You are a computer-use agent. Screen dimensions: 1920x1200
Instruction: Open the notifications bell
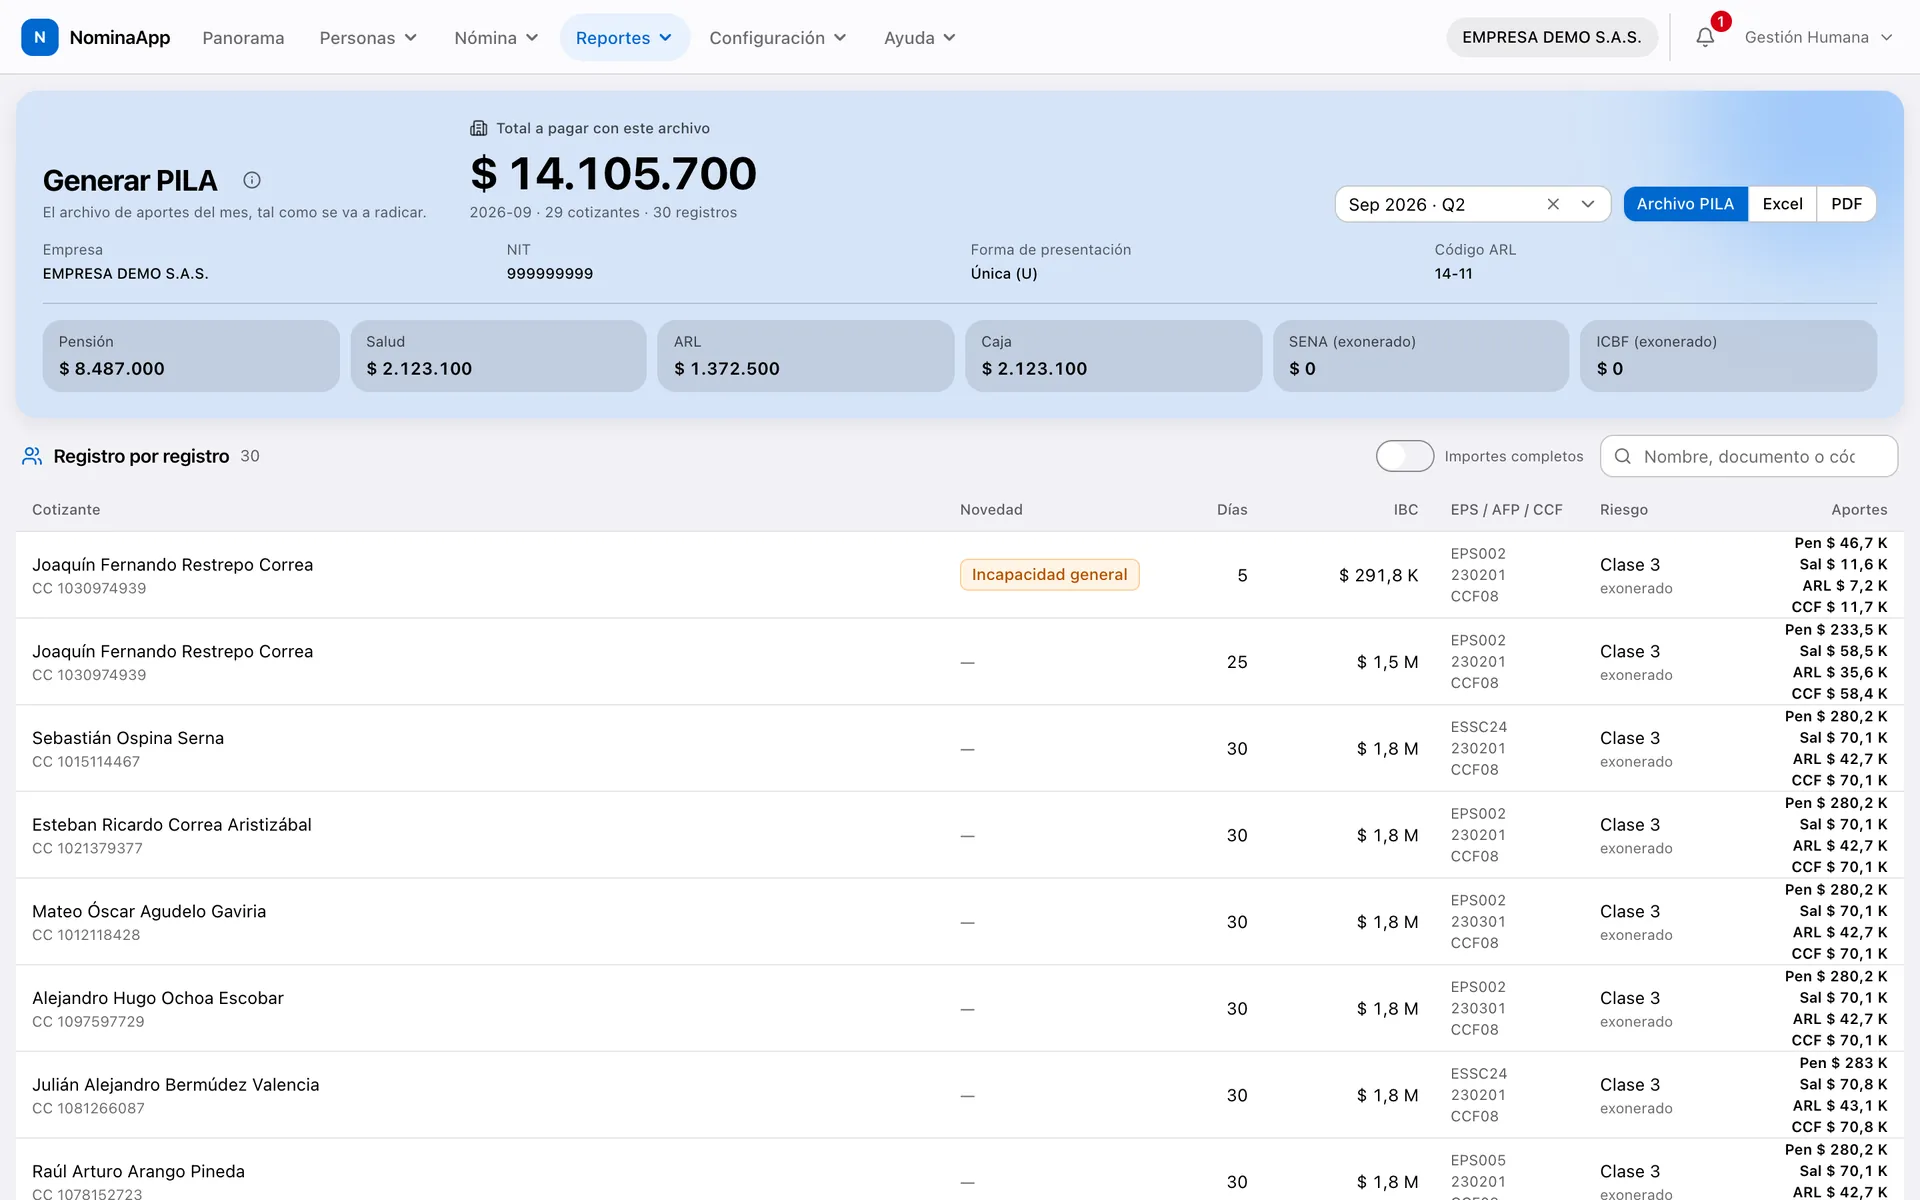pos(1705,37)
